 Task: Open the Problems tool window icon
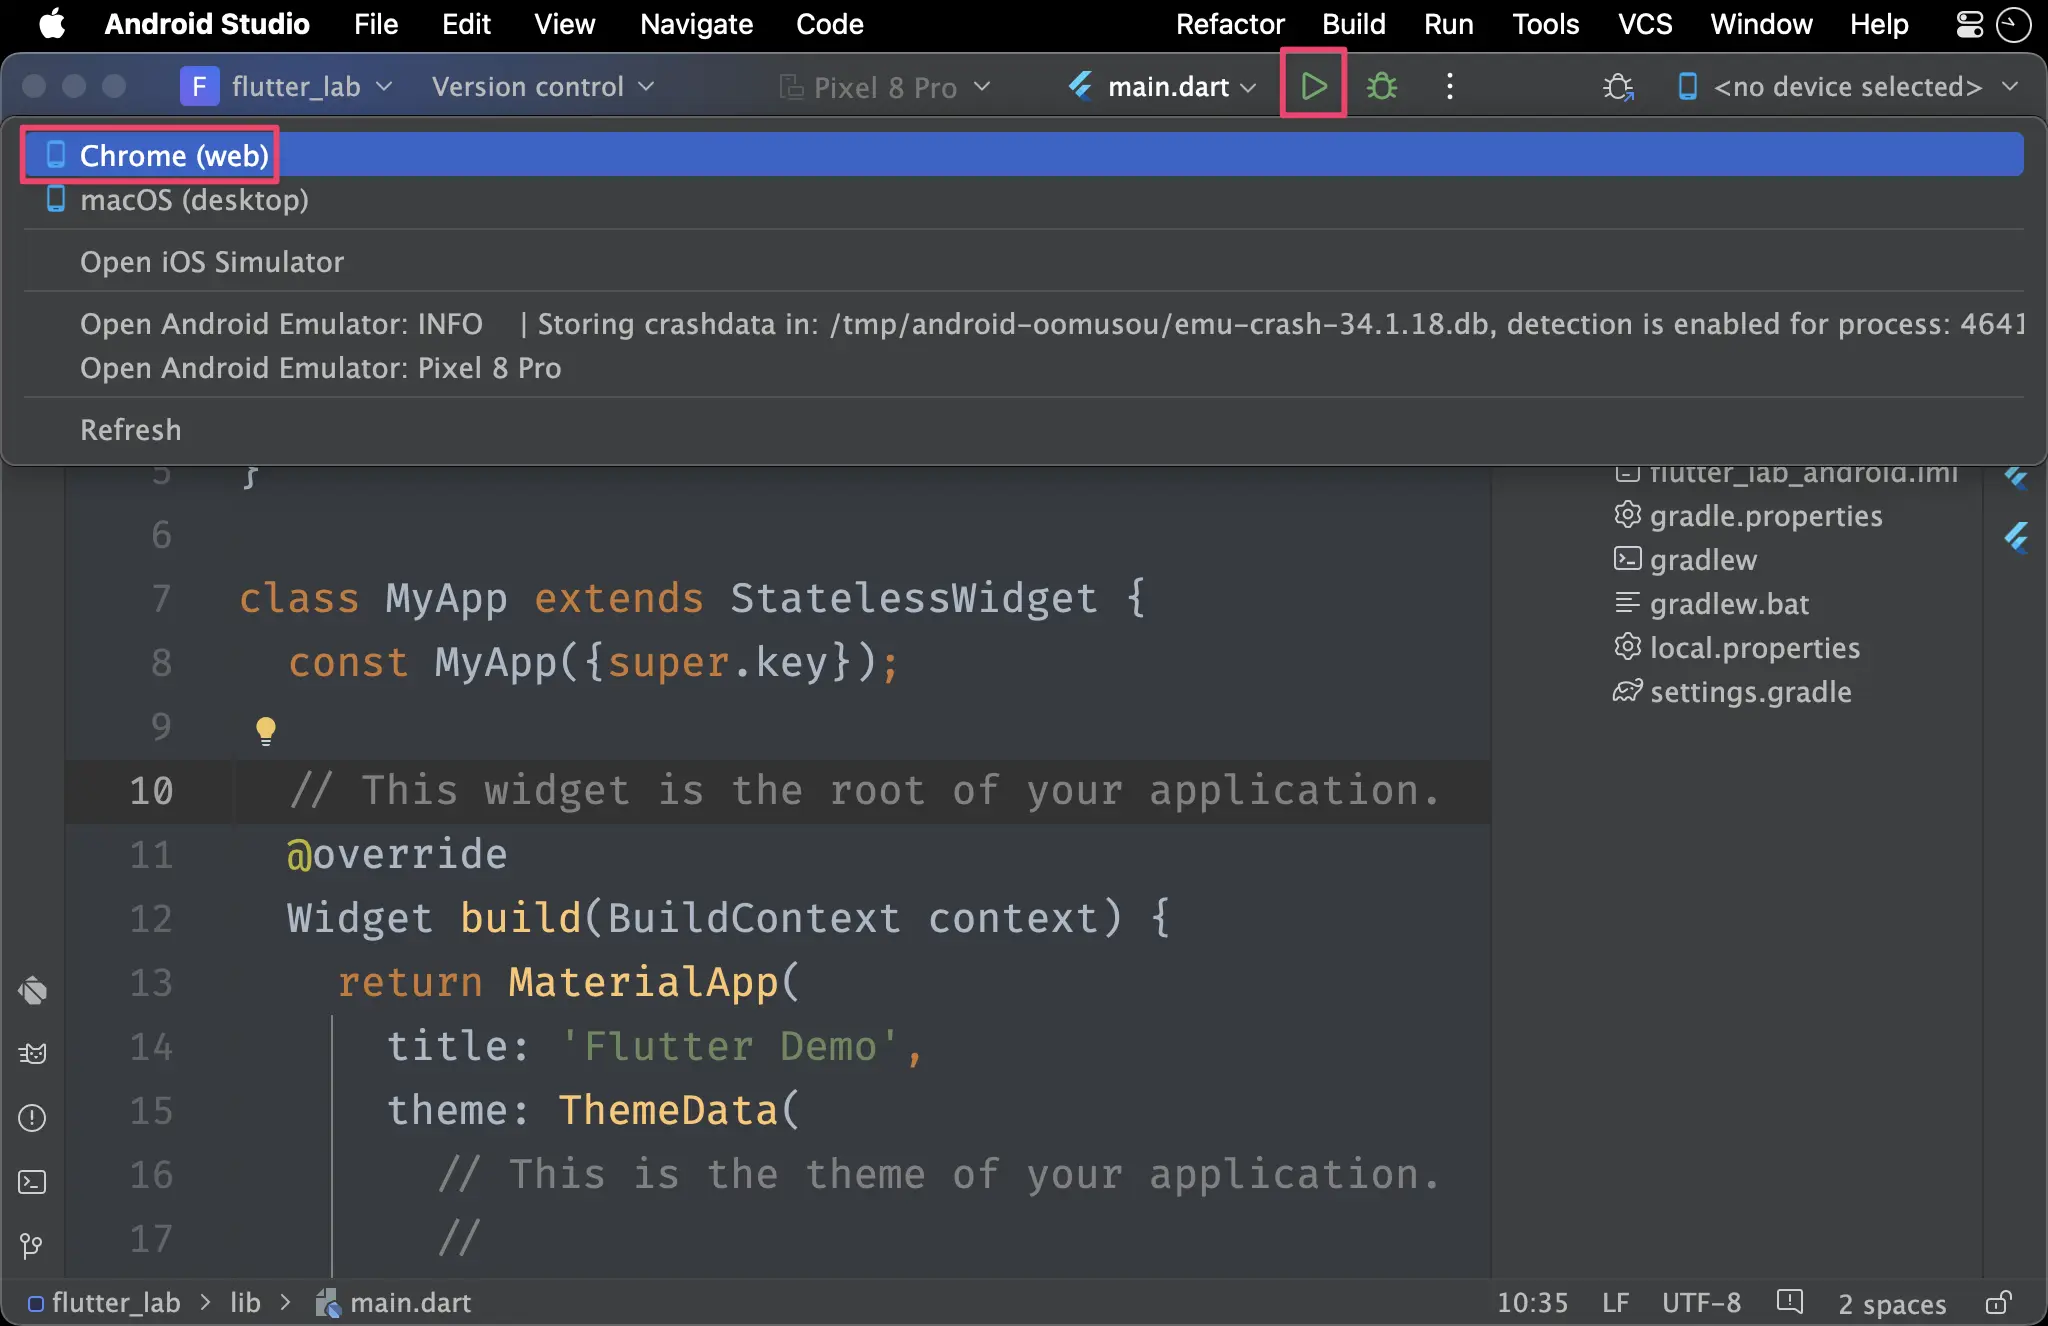click(32, 1117)
